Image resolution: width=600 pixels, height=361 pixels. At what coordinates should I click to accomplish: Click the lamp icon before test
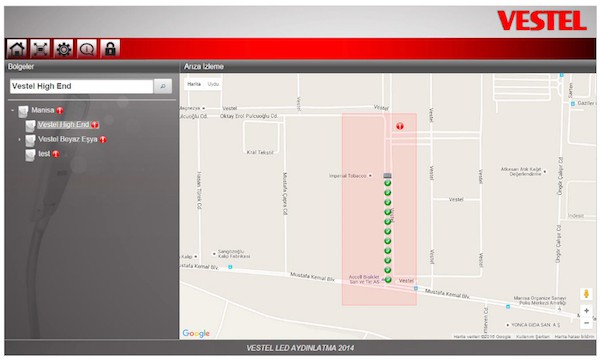click(x=31, y=155)
